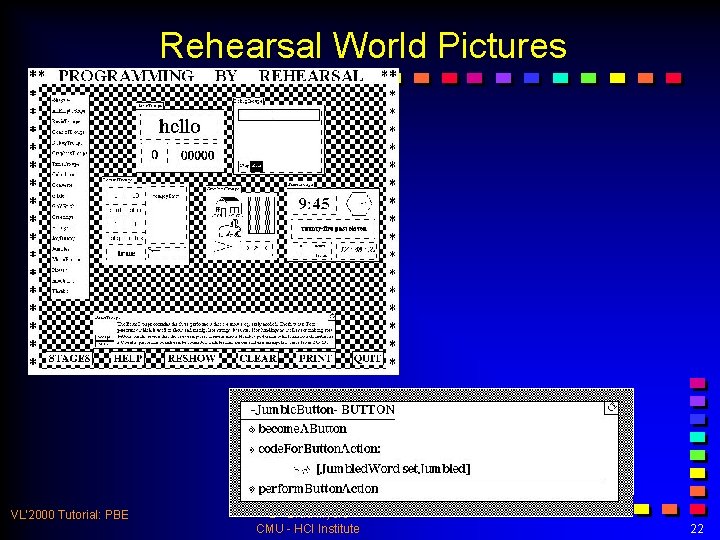This screenshot has width=720, height=540.
Task: Click the vertical striped pattern picture
Action: [x=261, y=214]
